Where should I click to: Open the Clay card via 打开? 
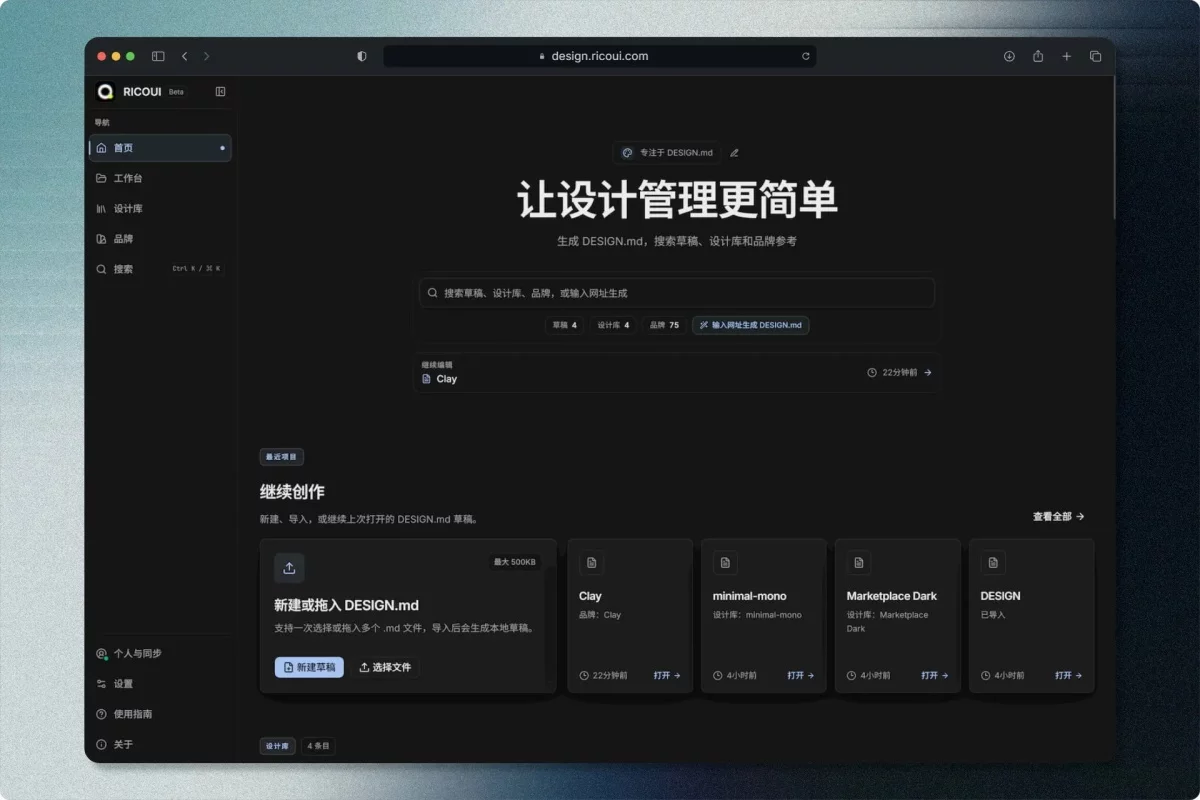[x=667, y=676]
